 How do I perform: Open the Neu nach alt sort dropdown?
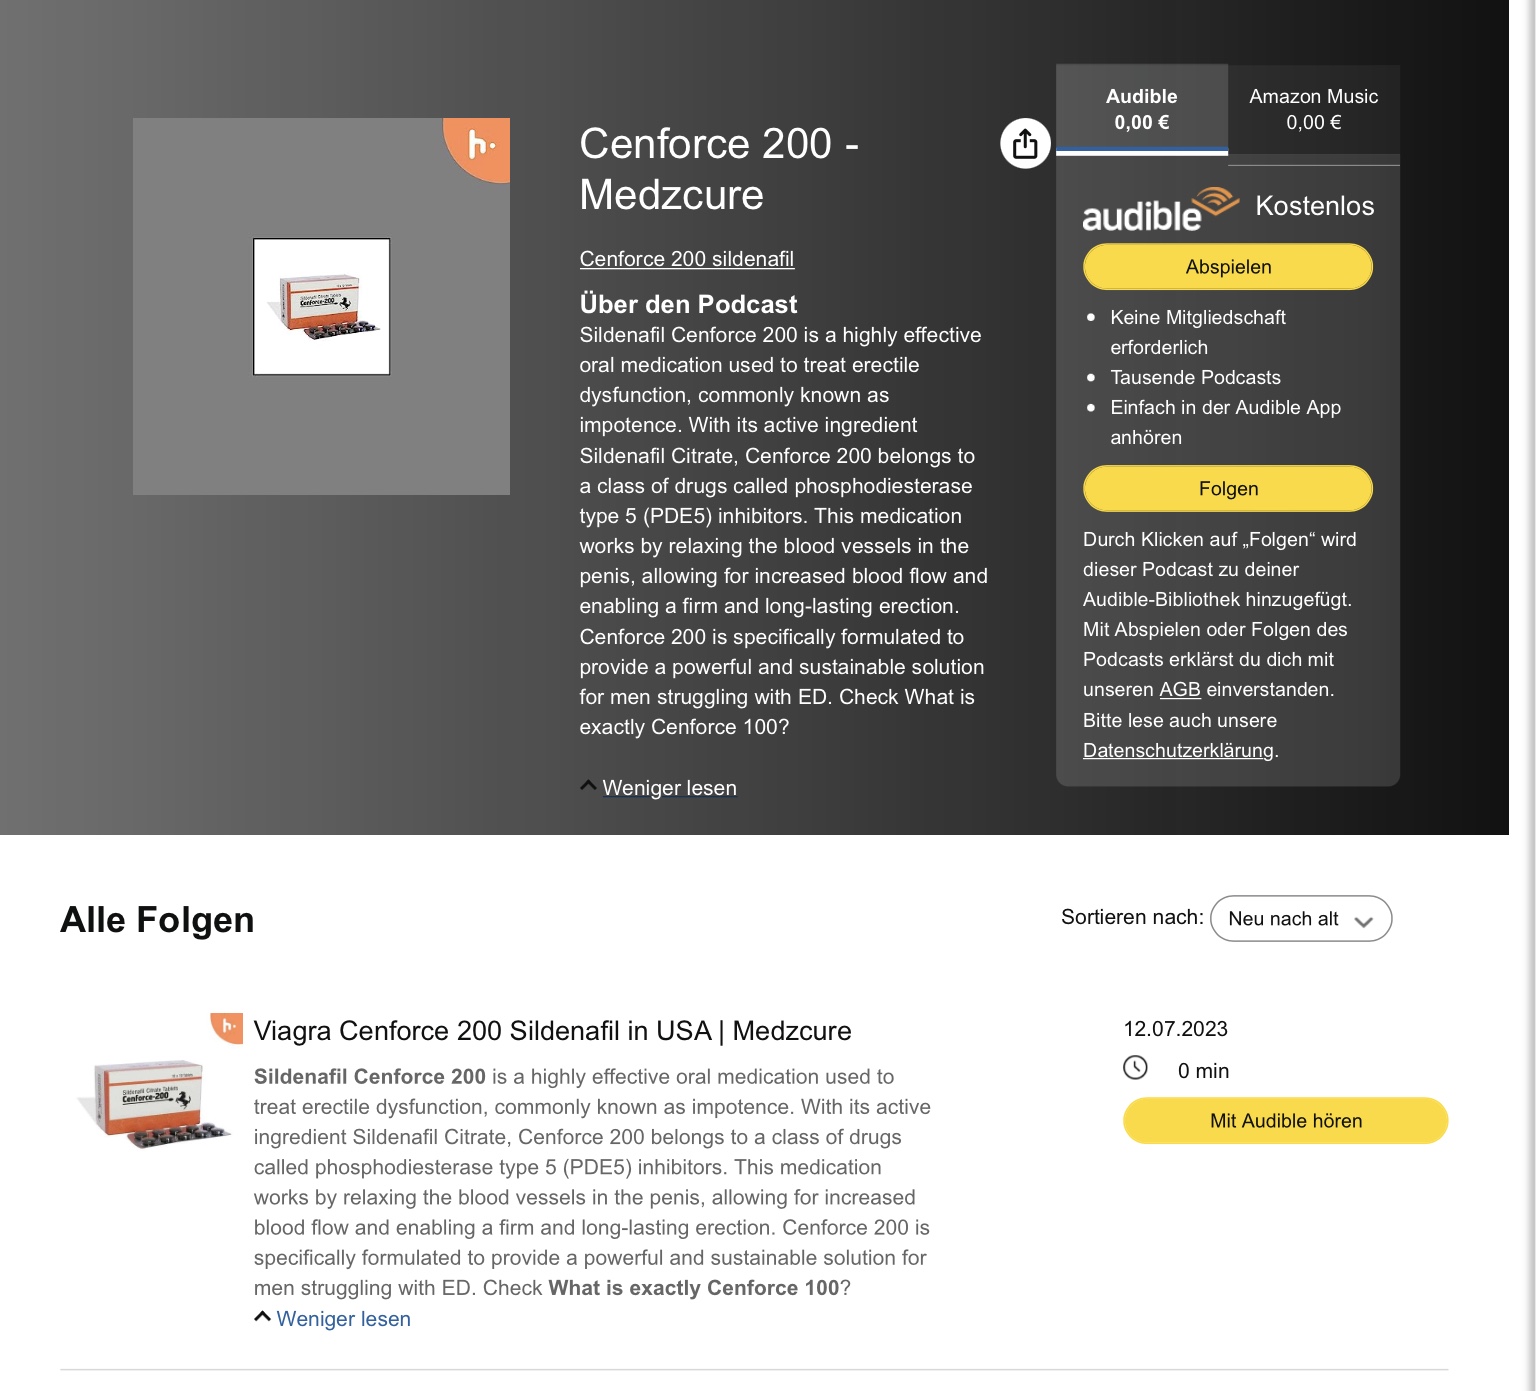1300,918
